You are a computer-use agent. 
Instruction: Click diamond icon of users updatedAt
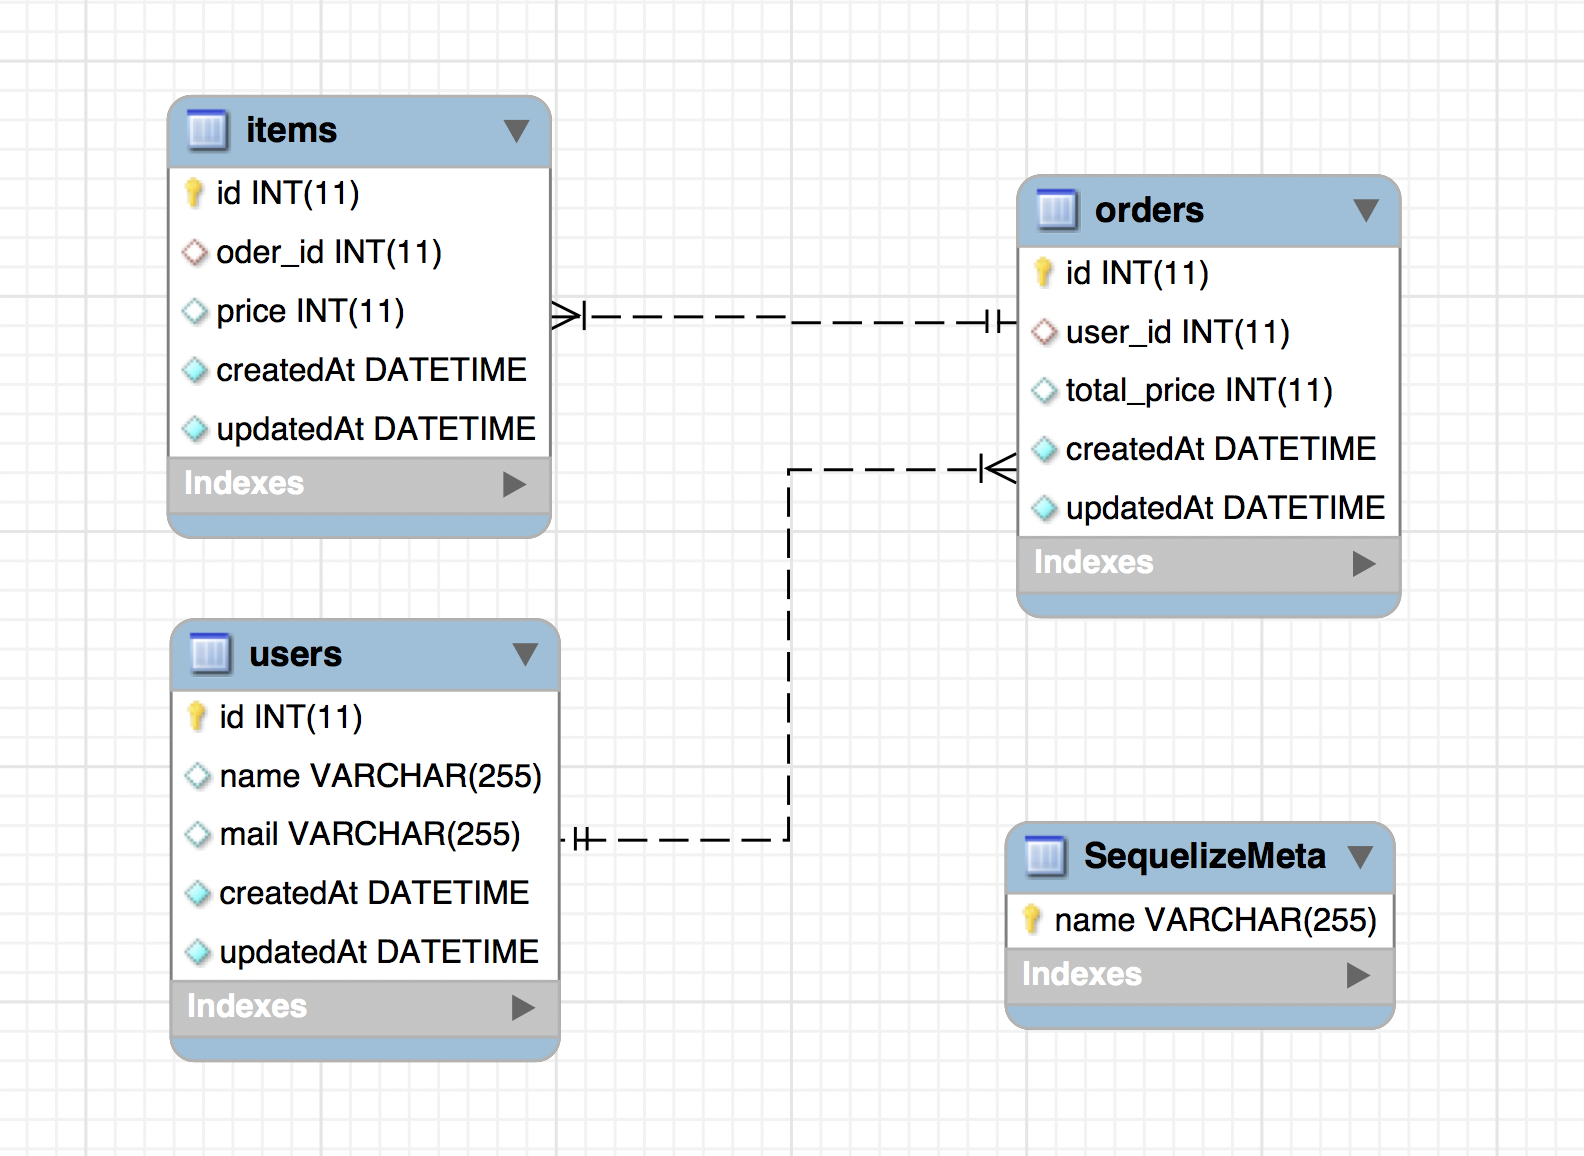[198, 952]
